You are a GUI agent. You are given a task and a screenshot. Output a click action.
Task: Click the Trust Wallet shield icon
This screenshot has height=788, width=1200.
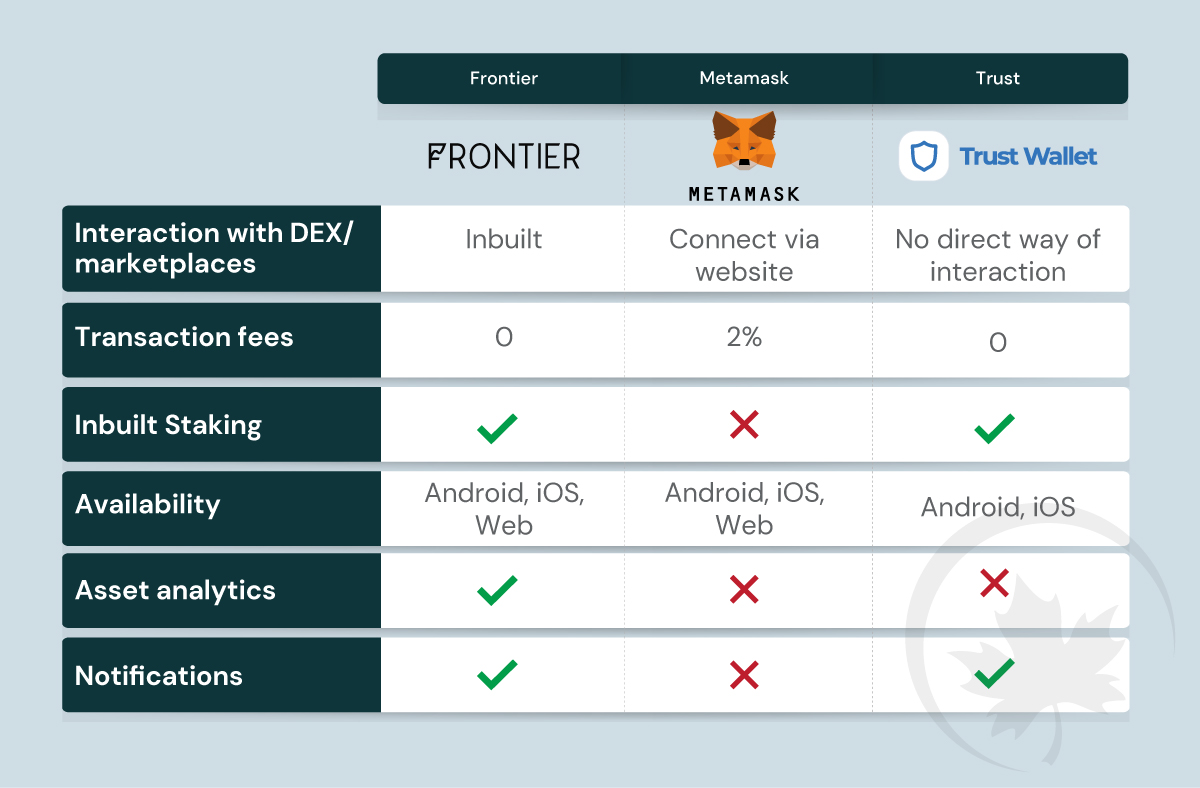(x=924, y=156)
